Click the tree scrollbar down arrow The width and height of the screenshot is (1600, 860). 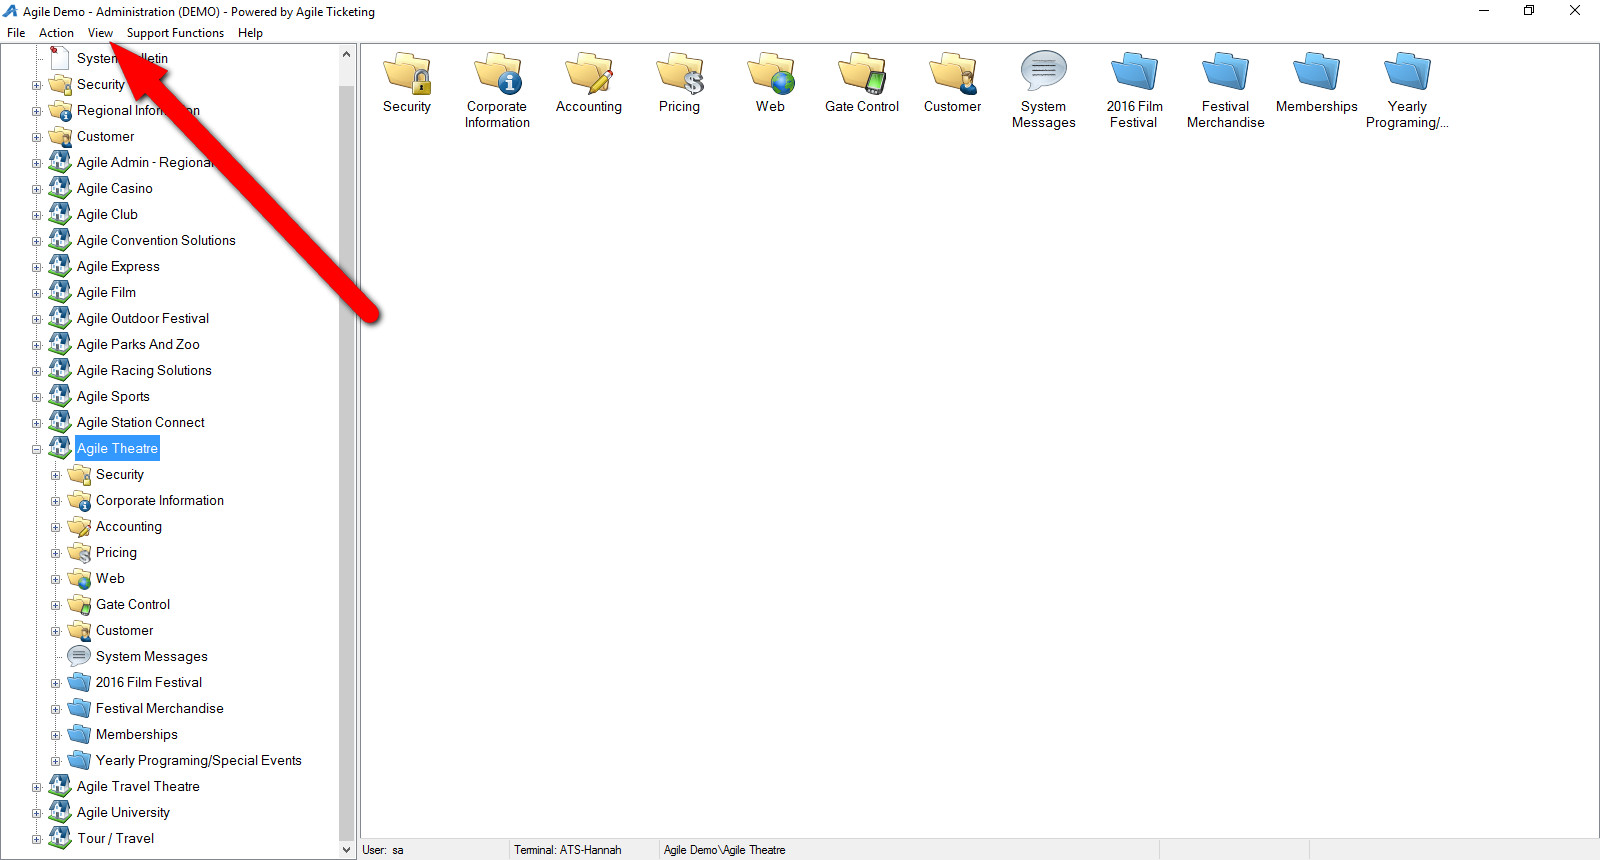tap(347, 850)
